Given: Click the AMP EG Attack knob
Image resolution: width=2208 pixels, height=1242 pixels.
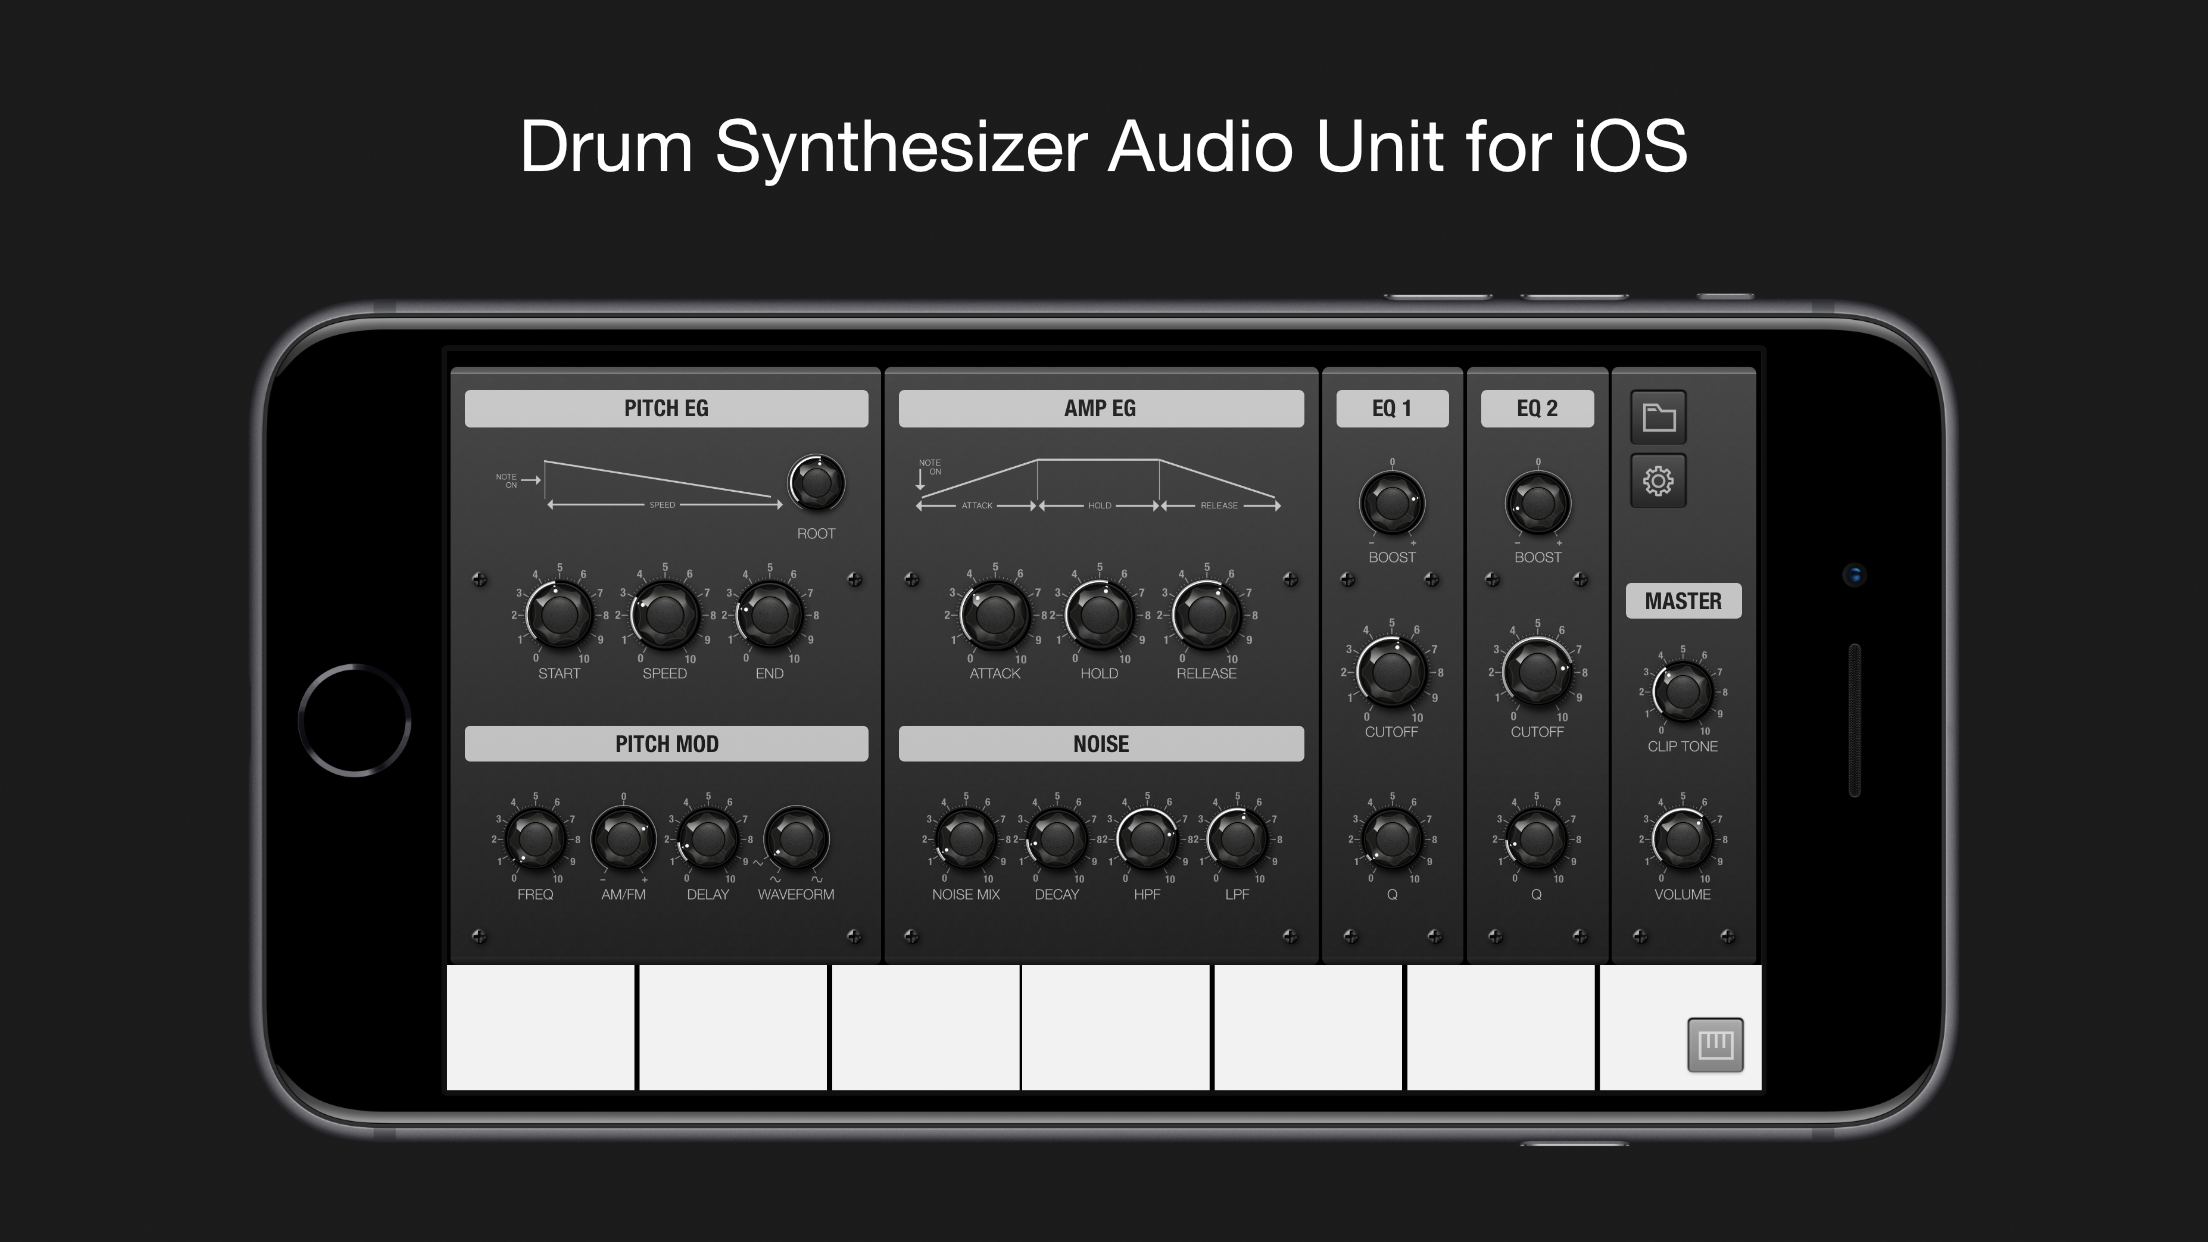Looking at the screenshot, I should [994, 615].
